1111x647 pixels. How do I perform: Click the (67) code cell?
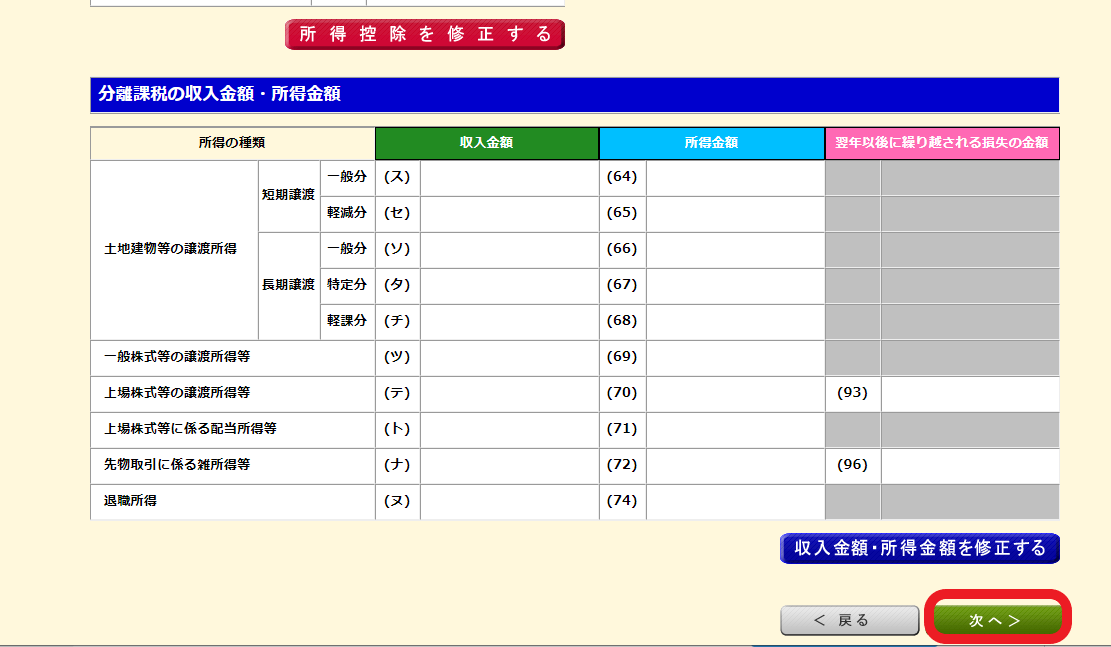coord(622,286)
